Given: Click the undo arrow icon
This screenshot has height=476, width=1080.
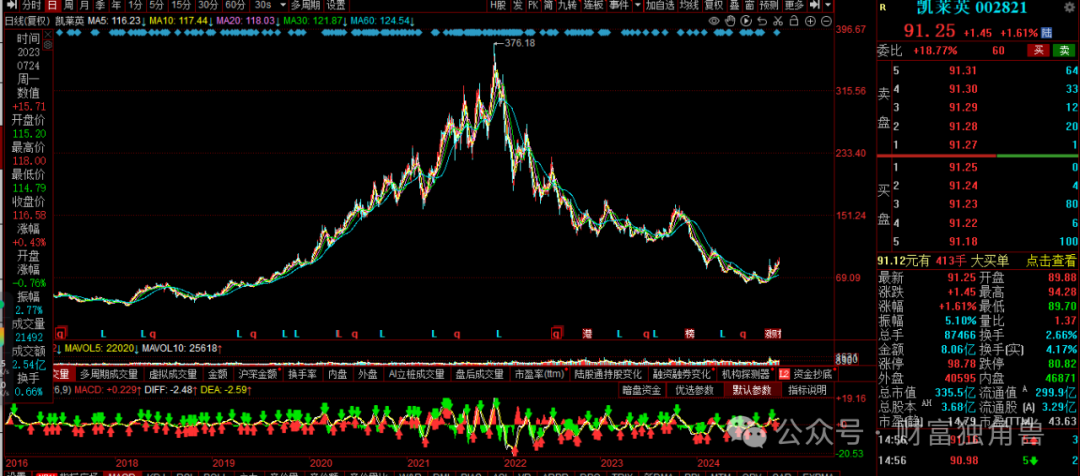Looking at the screenshot, I should pyautogui.click(x=762, y=21).
